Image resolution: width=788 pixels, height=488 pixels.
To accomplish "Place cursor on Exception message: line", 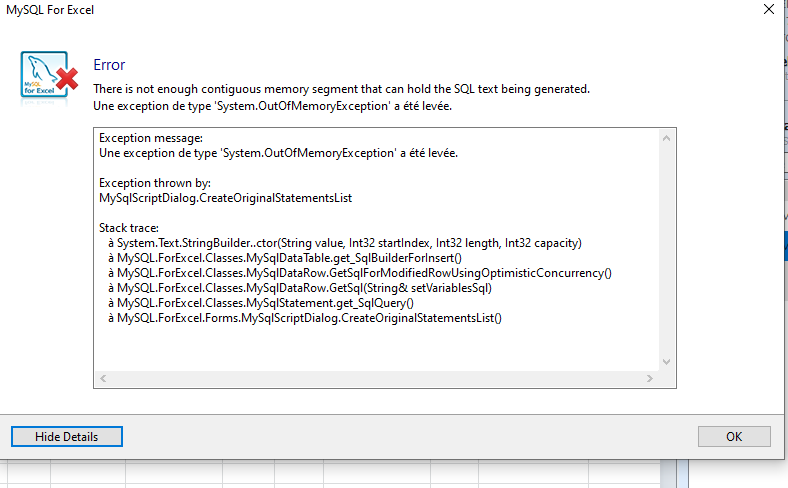I will (151, 138).
